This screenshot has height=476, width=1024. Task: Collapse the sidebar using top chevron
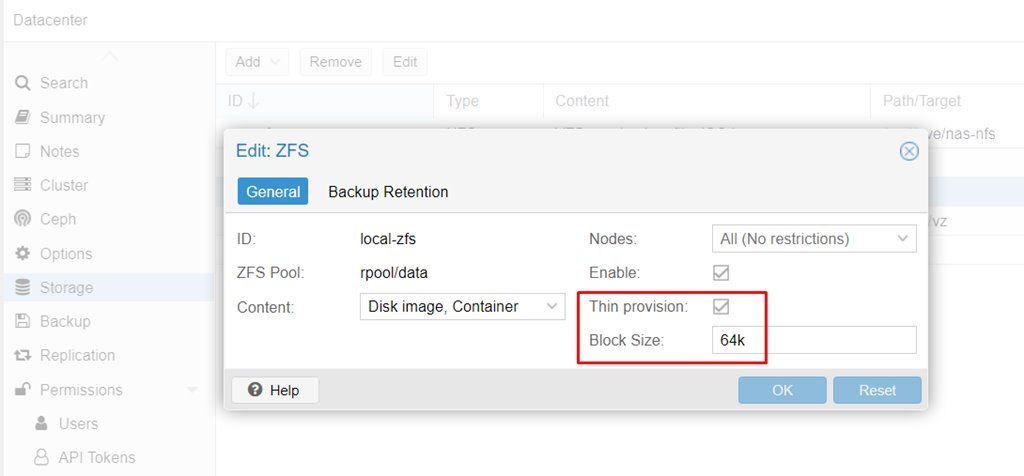coord(109,57)
